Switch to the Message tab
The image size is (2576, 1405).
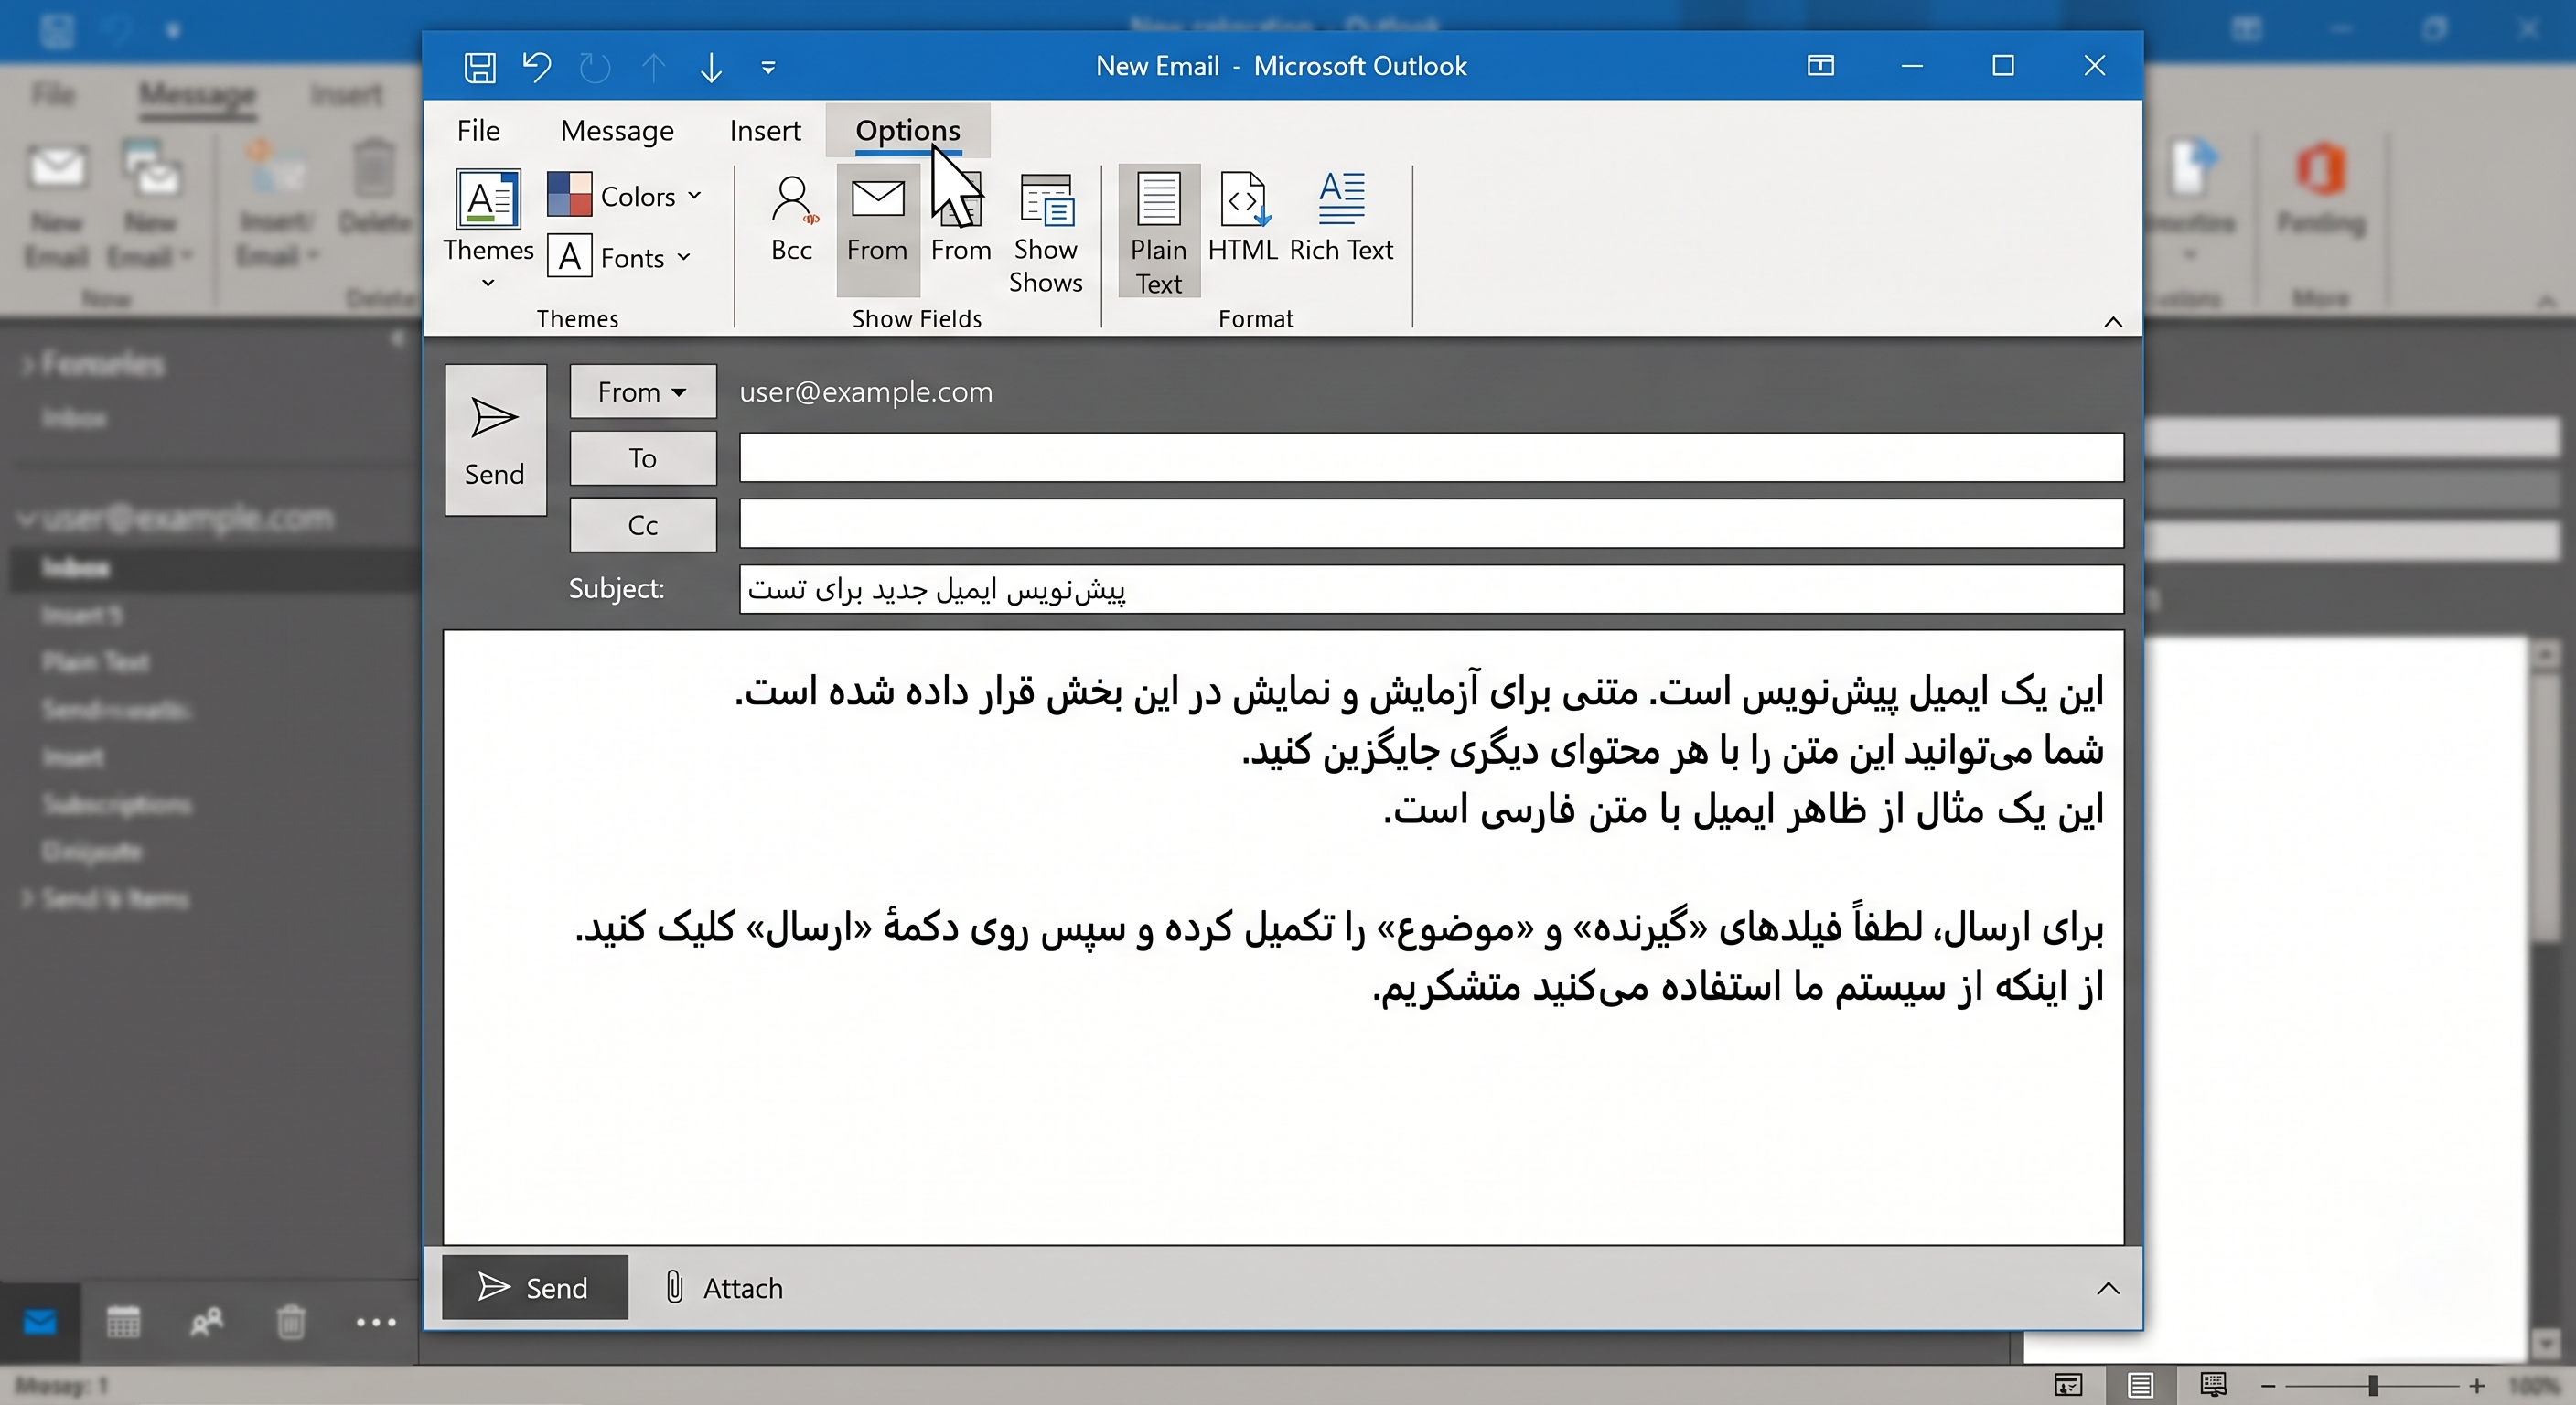pos(617,130)
